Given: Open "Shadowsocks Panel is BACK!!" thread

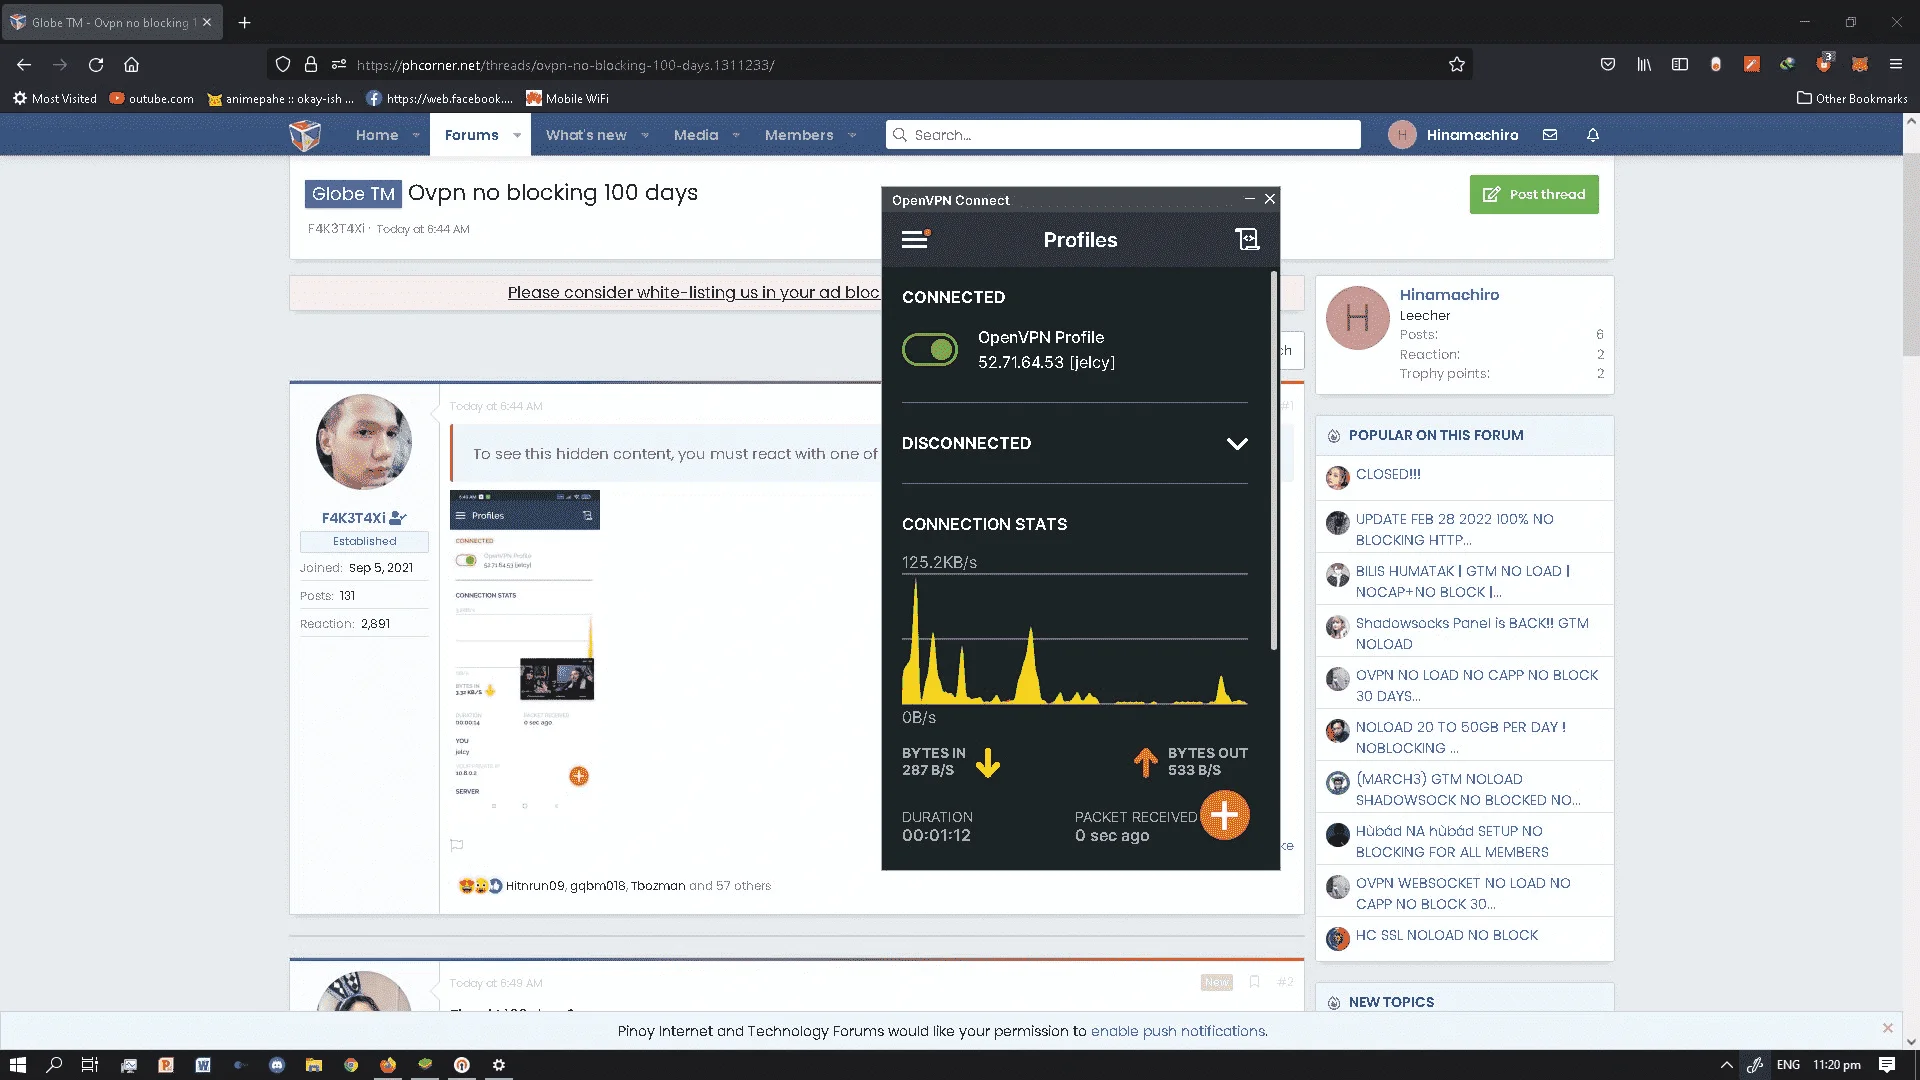Looking at the screenshot, I should coord(1472,633).
